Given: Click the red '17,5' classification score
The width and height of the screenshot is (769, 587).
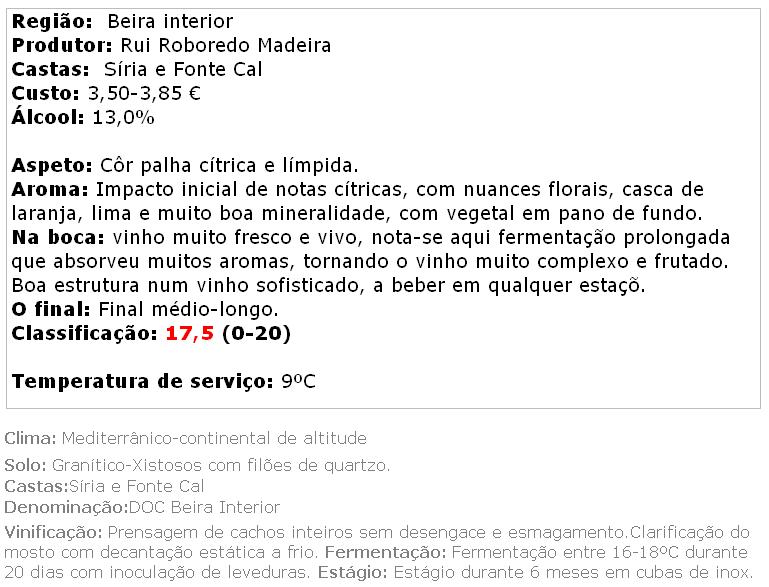Looking at the screenshot, I should 190,333.
